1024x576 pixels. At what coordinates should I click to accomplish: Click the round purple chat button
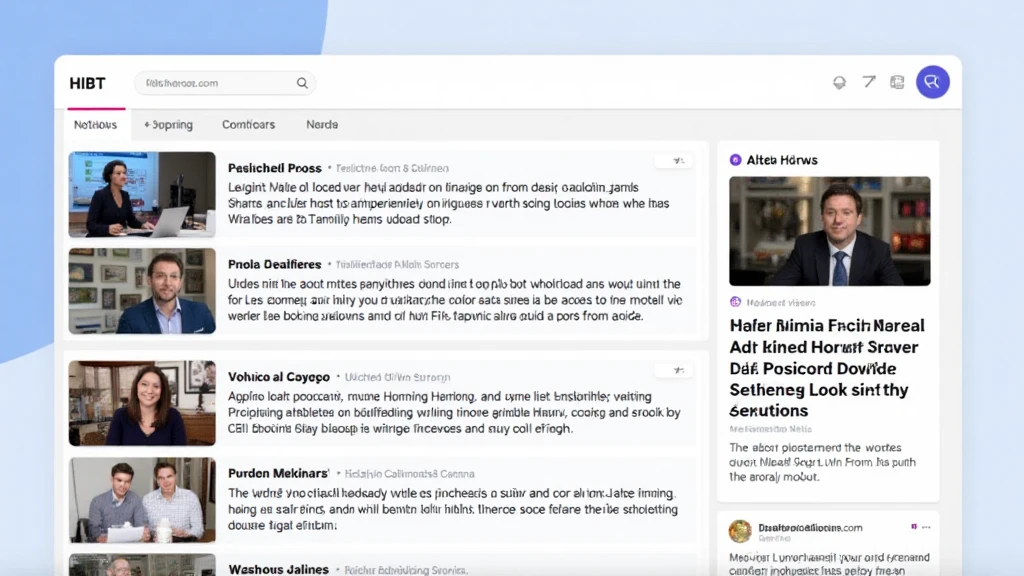pyautogui.click(x=933, y=82)
